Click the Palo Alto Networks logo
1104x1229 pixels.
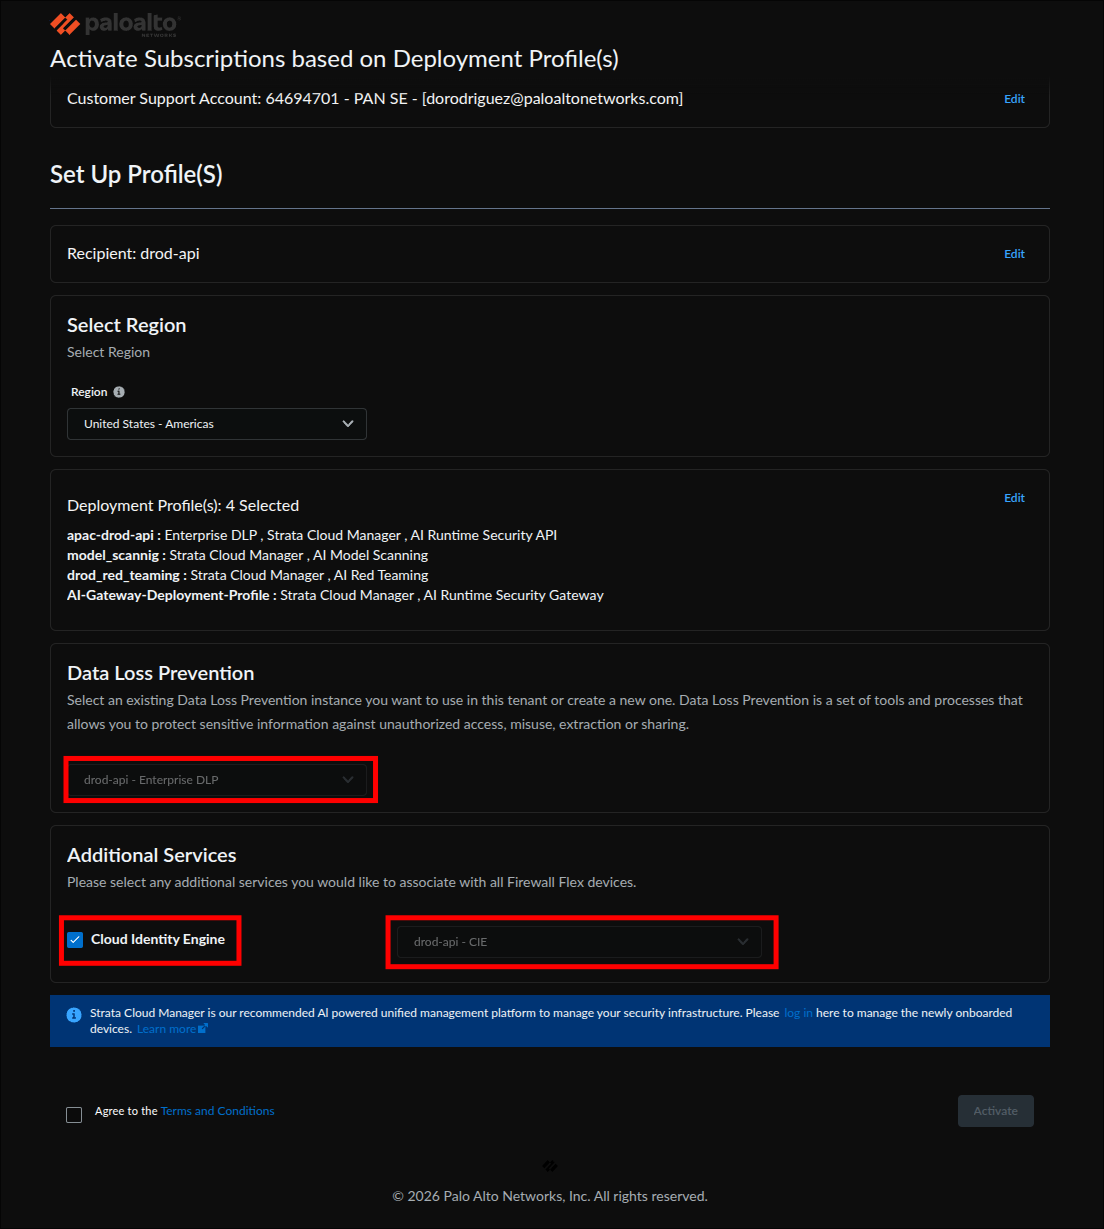(115, 24)
